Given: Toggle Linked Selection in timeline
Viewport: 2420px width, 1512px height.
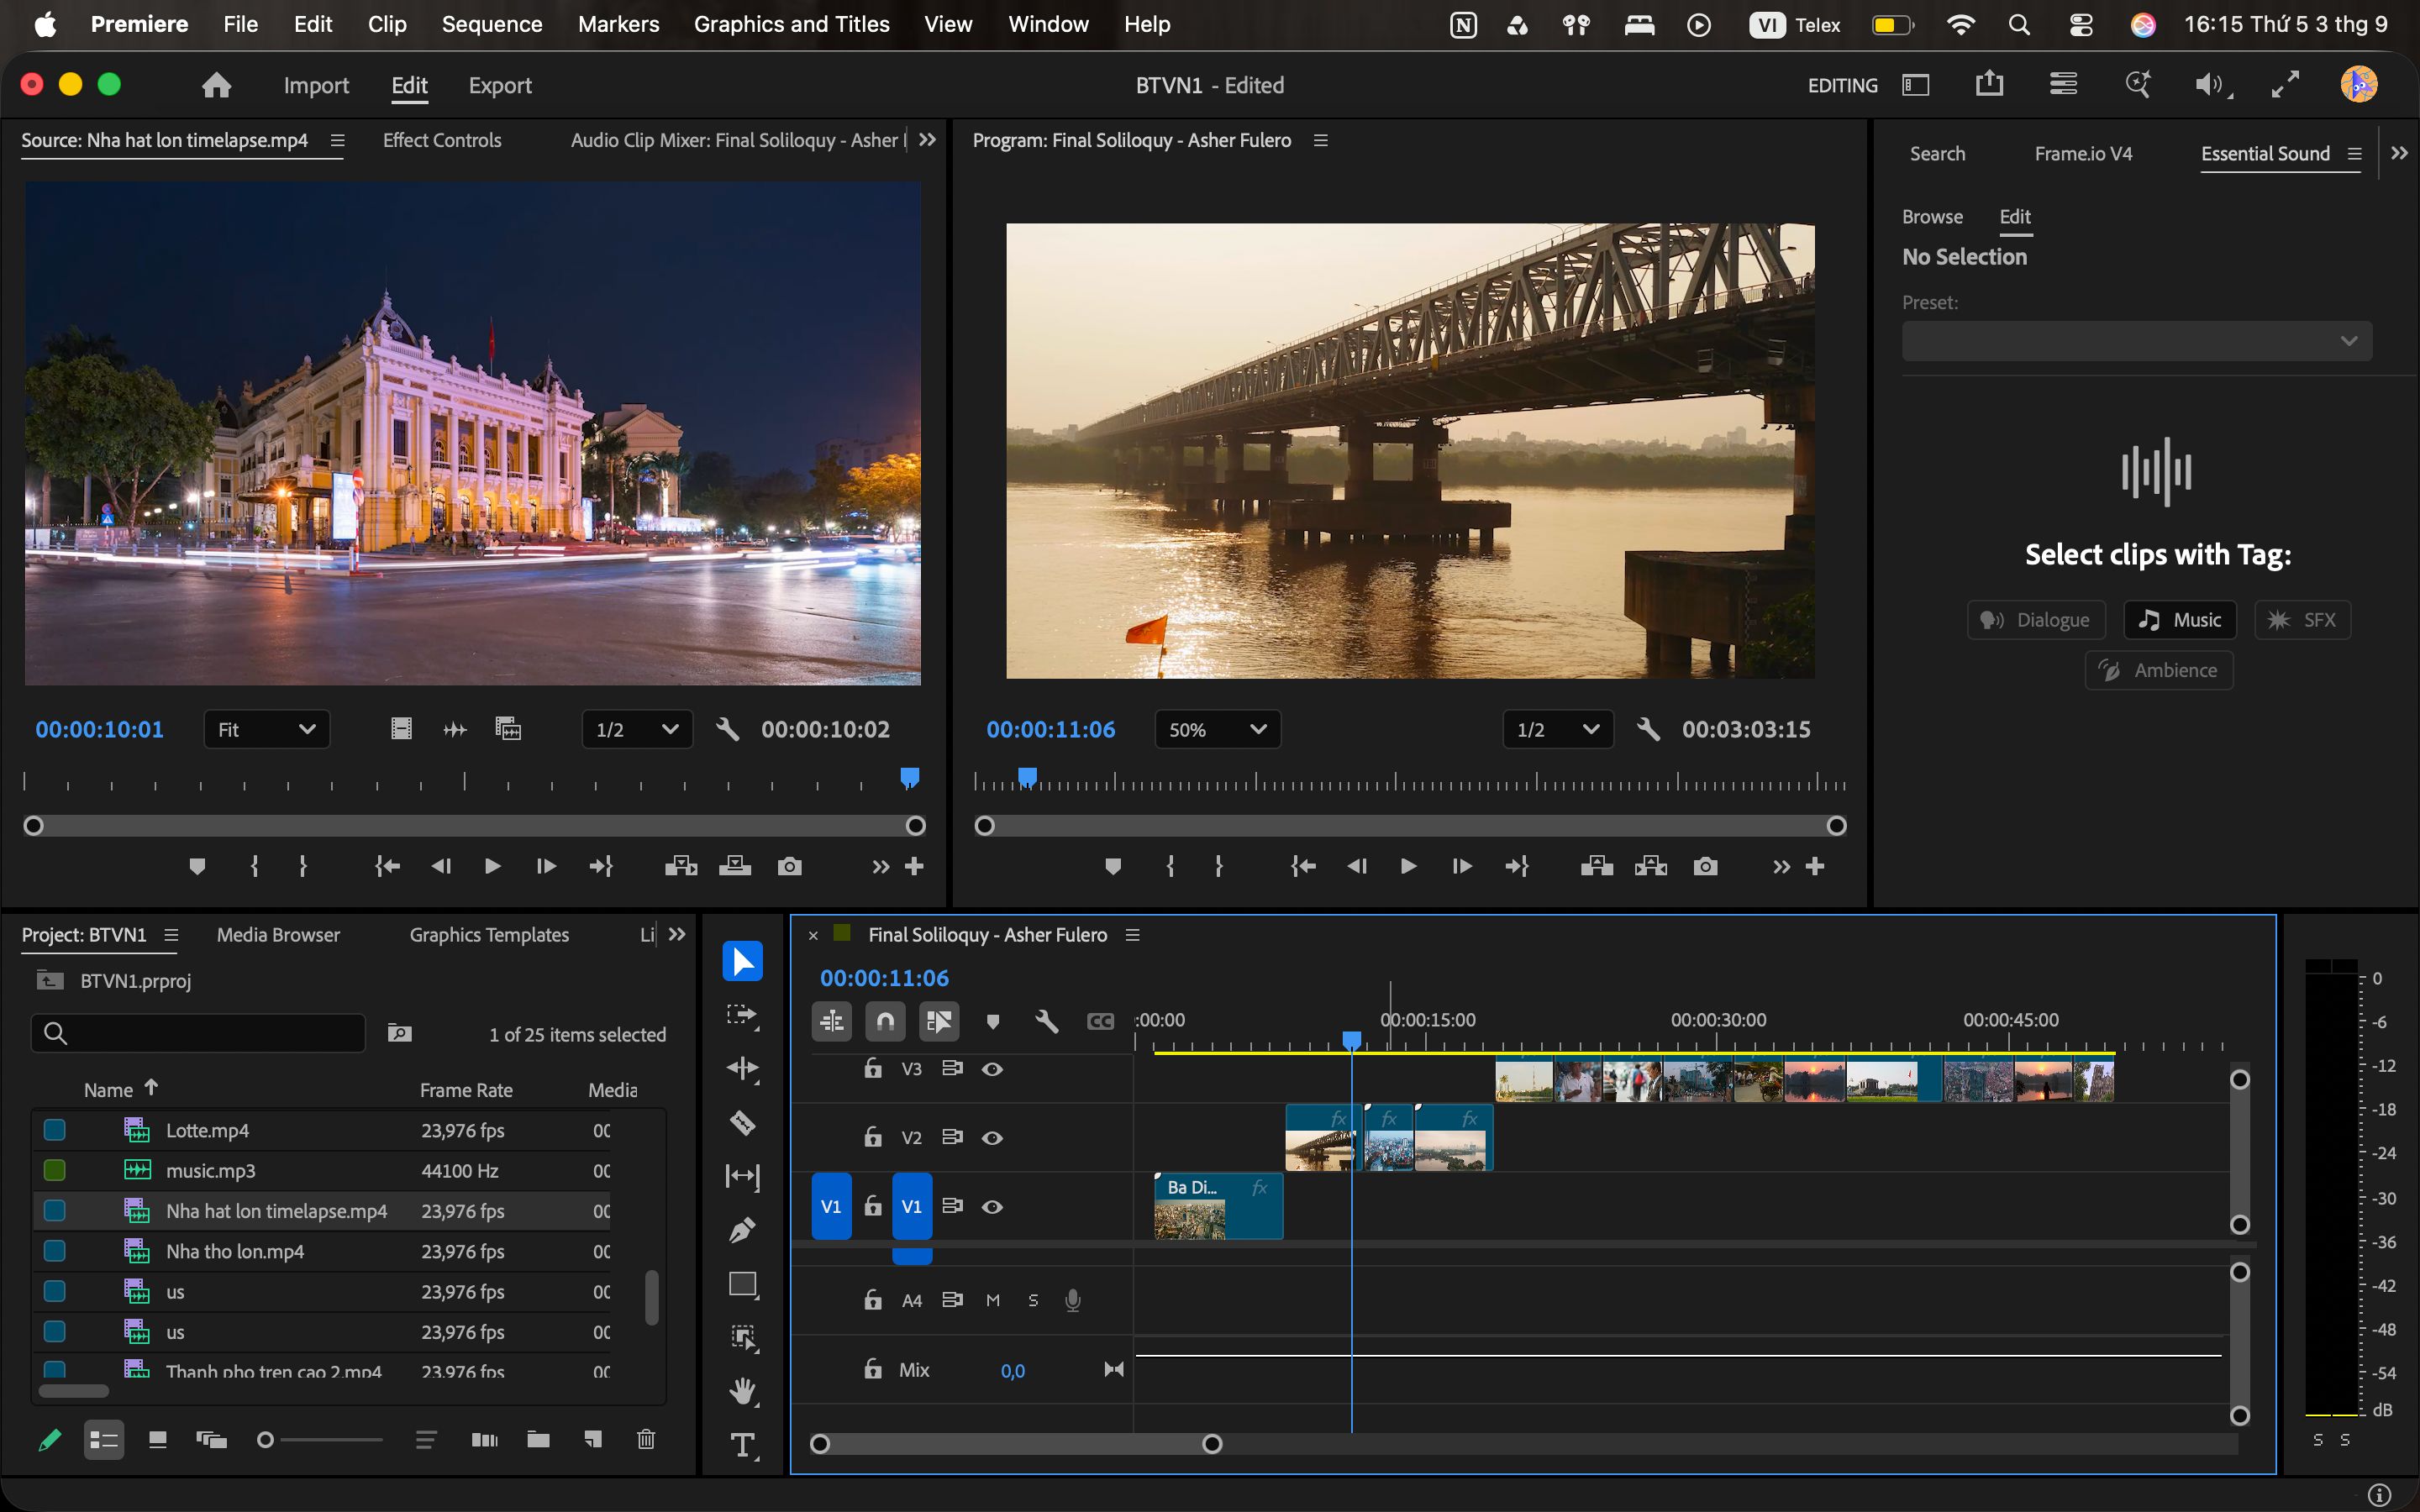Looking at the screenshot, I should point(939,1021).
